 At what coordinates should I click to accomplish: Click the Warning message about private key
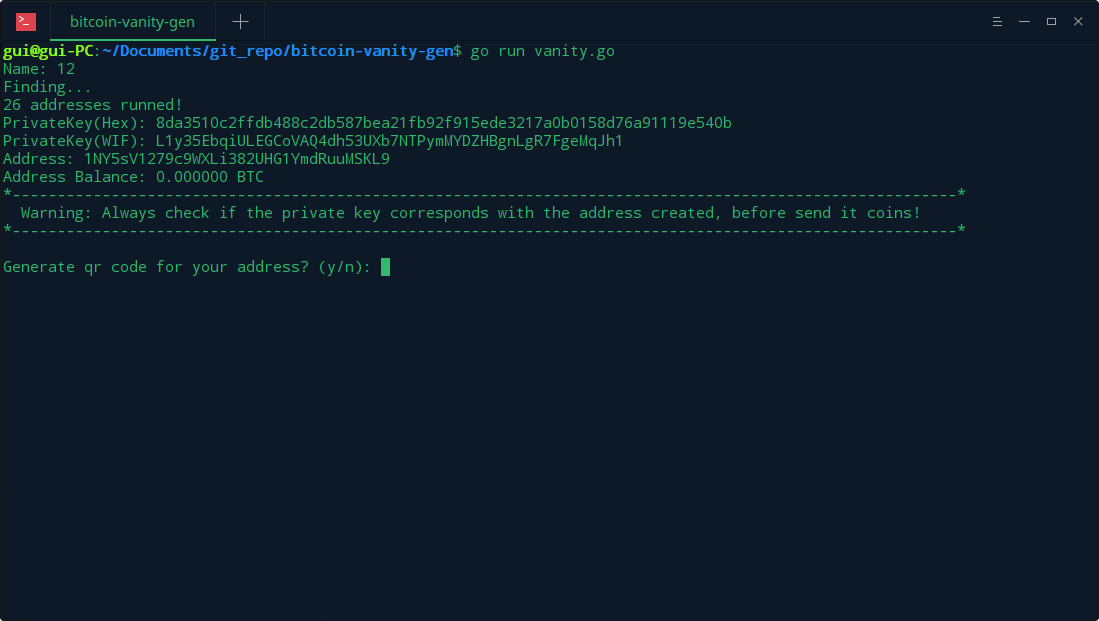(470, 213)
